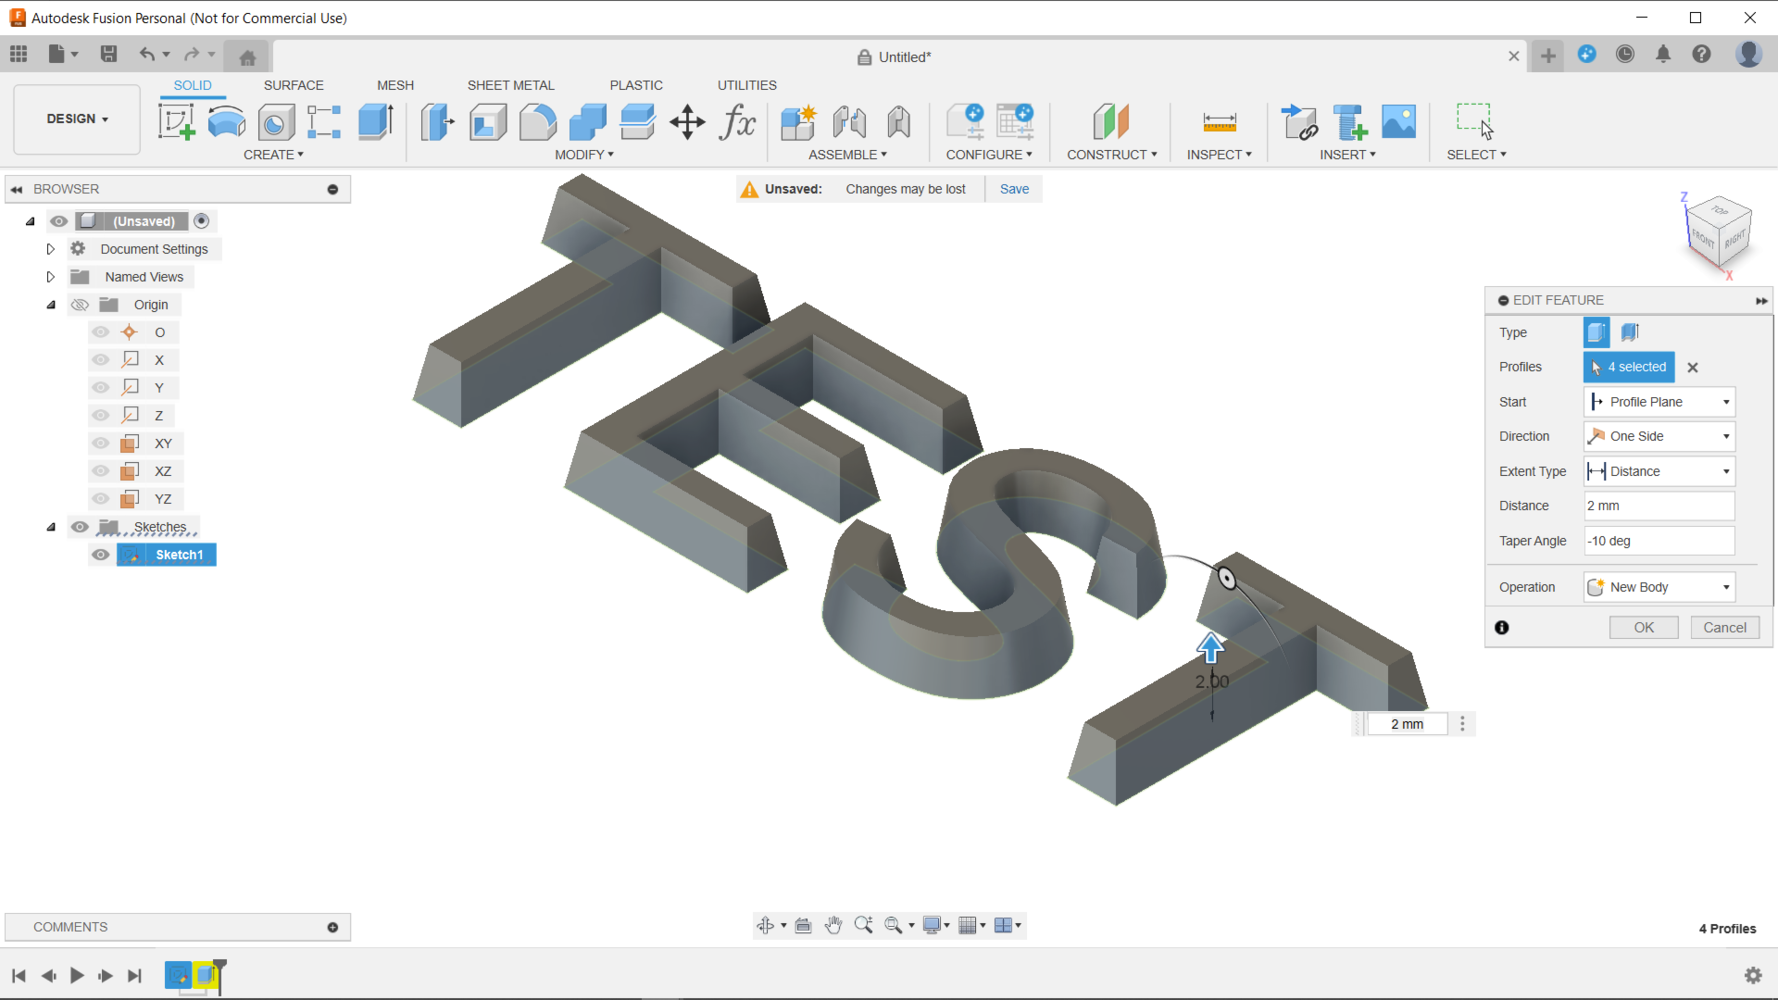Toggle visibility of the YZ plane

pyautogui.click(x=101, y=499)
